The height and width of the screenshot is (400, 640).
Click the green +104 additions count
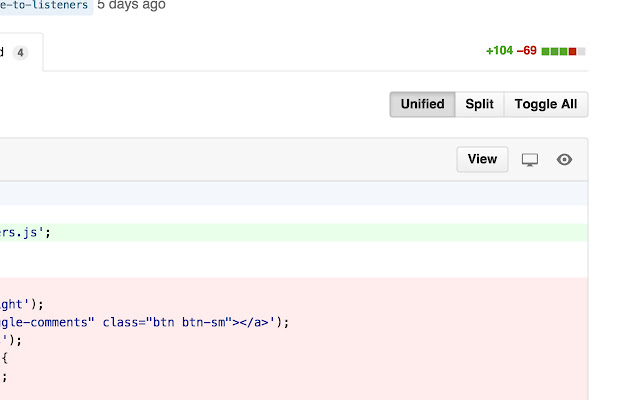(499, 51)
